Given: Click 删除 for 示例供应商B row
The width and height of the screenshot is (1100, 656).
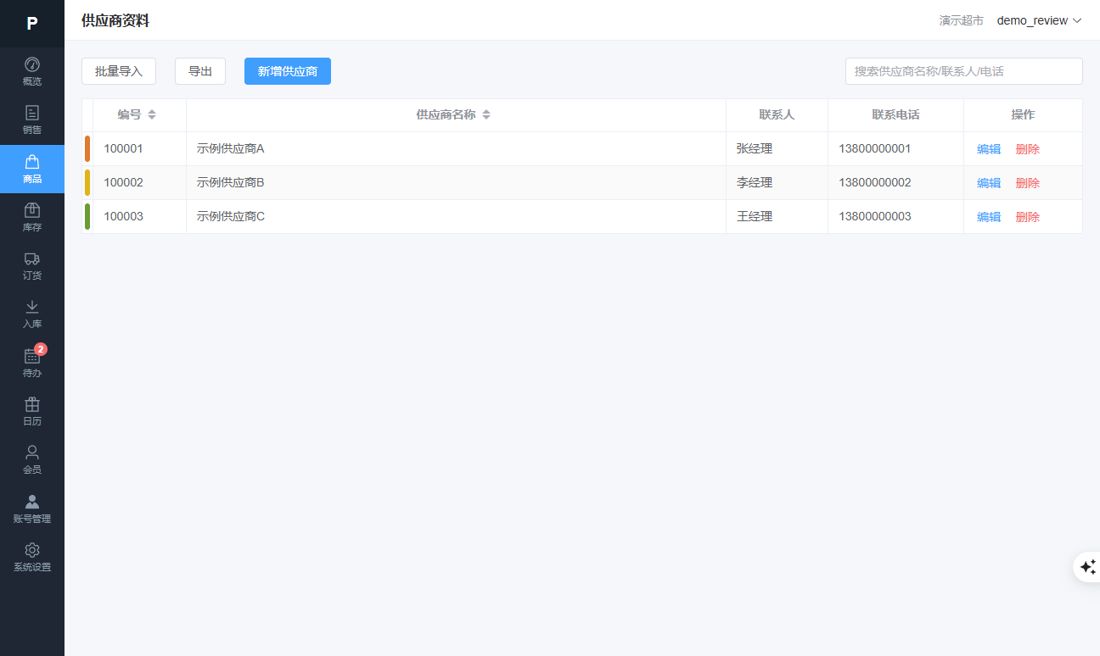Looking at the screenshot, I should coord(1027,183).
